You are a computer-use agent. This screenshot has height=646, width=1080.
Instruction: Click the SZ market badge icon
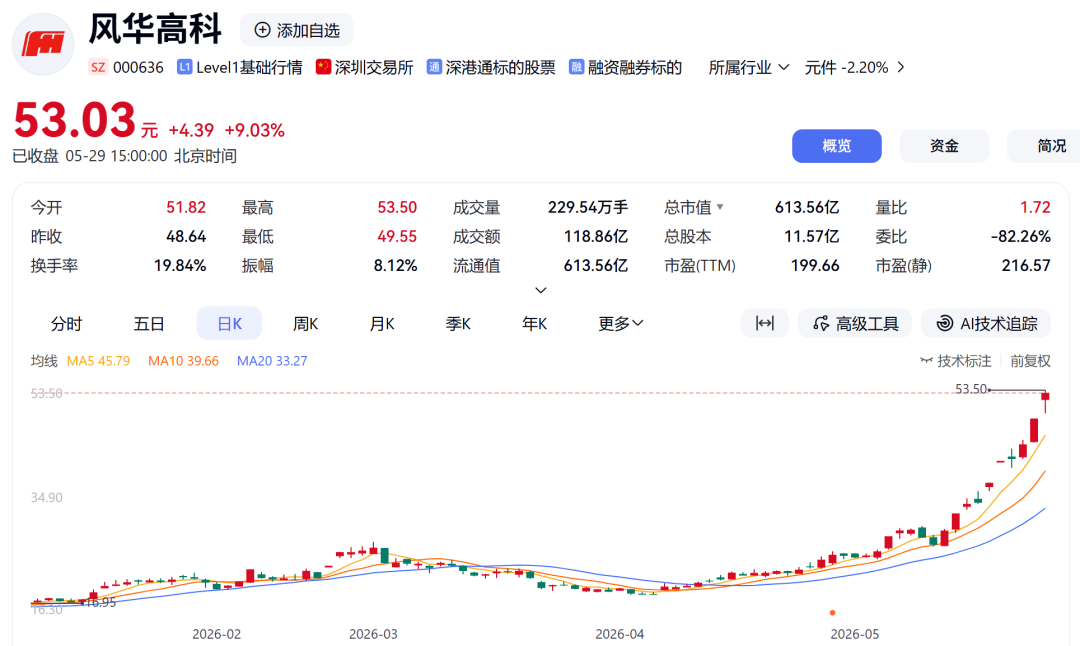click(x=98, y=67)
